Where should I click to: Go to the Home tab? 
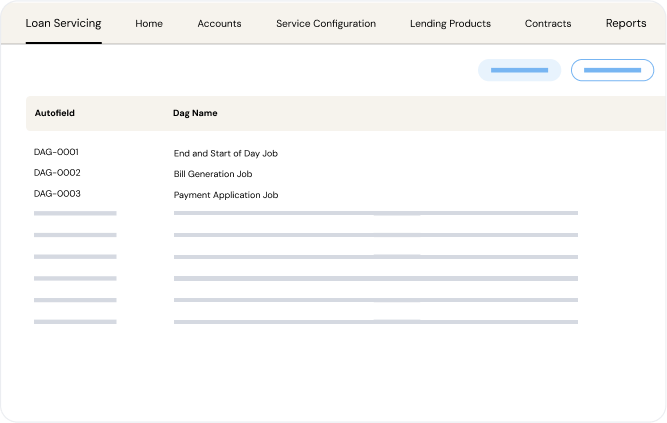click(149, 23)
